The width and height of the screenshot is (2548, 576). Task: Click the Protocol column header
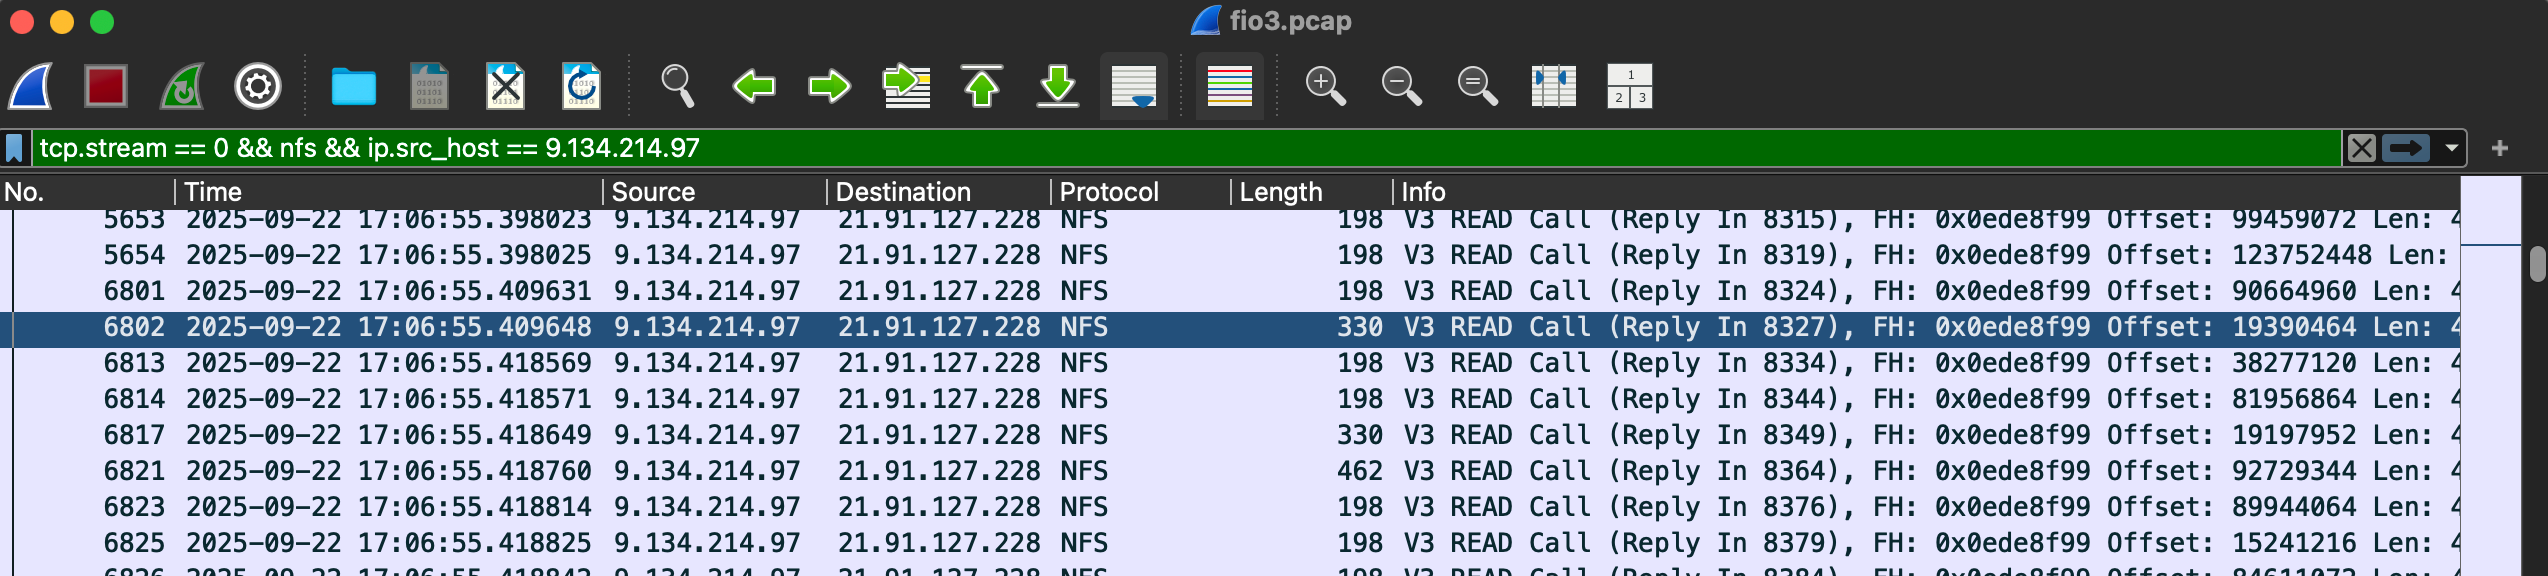click(x=1108, y=192)
